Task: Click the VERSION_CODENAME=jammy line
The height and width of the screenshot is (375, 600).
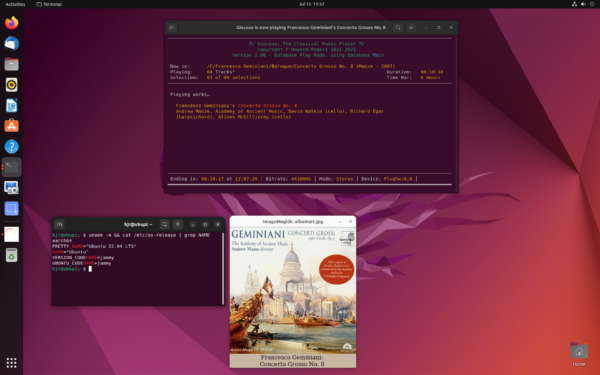Action: pos(83,258)
